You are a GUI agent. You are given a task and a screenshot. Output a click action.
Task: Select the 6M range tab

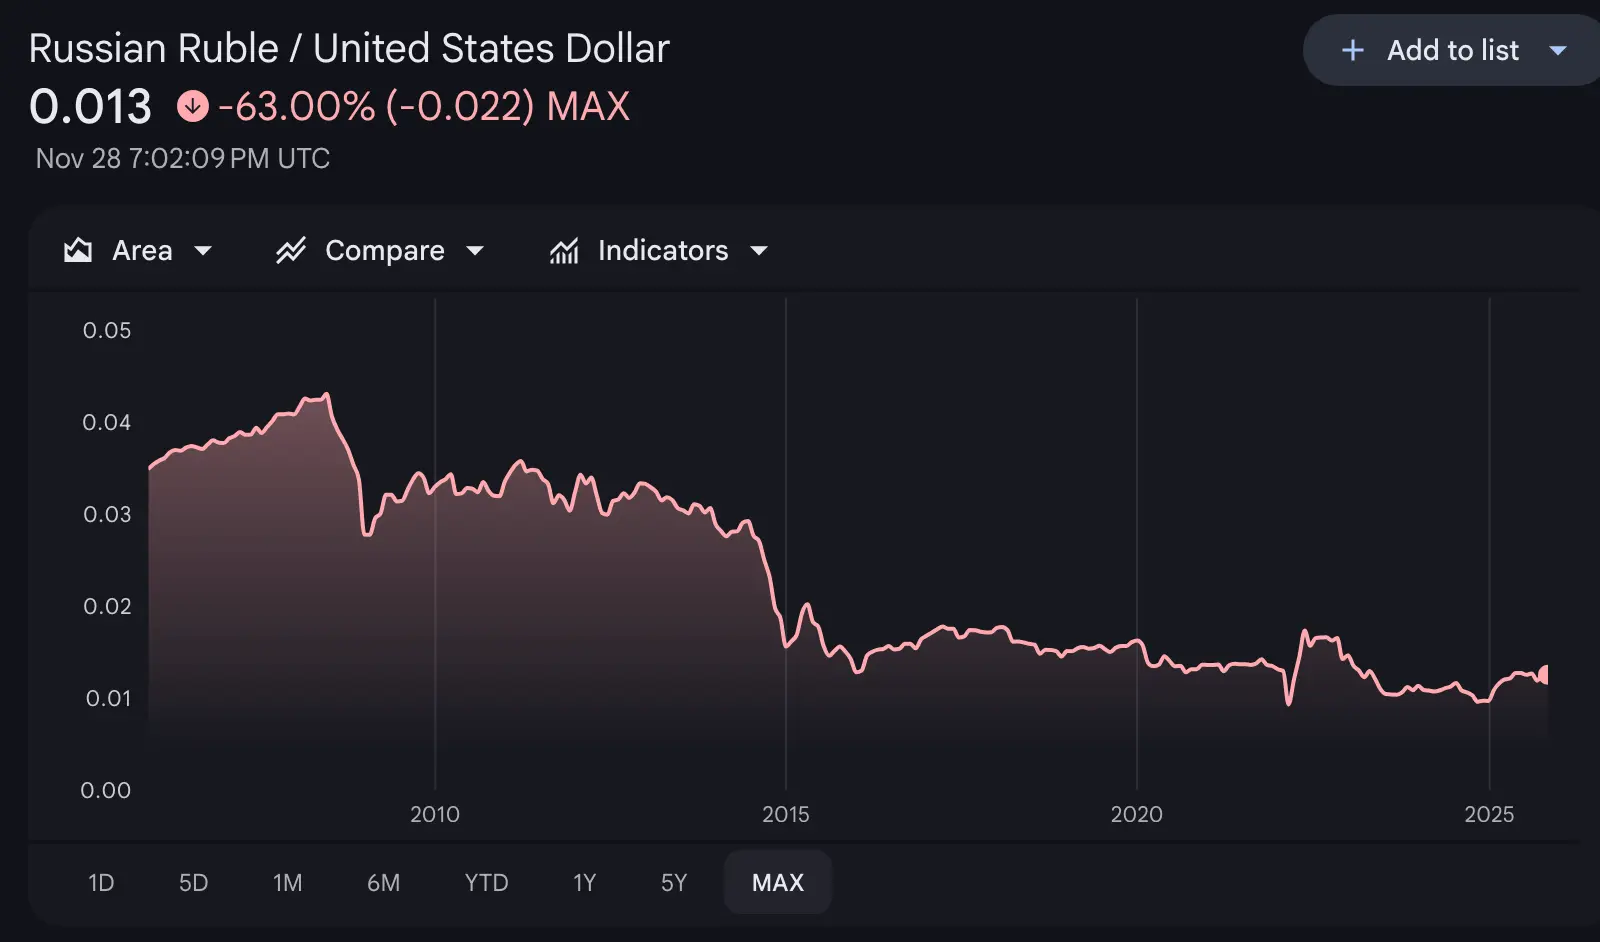pyautogui.click(x=383, y=882)
